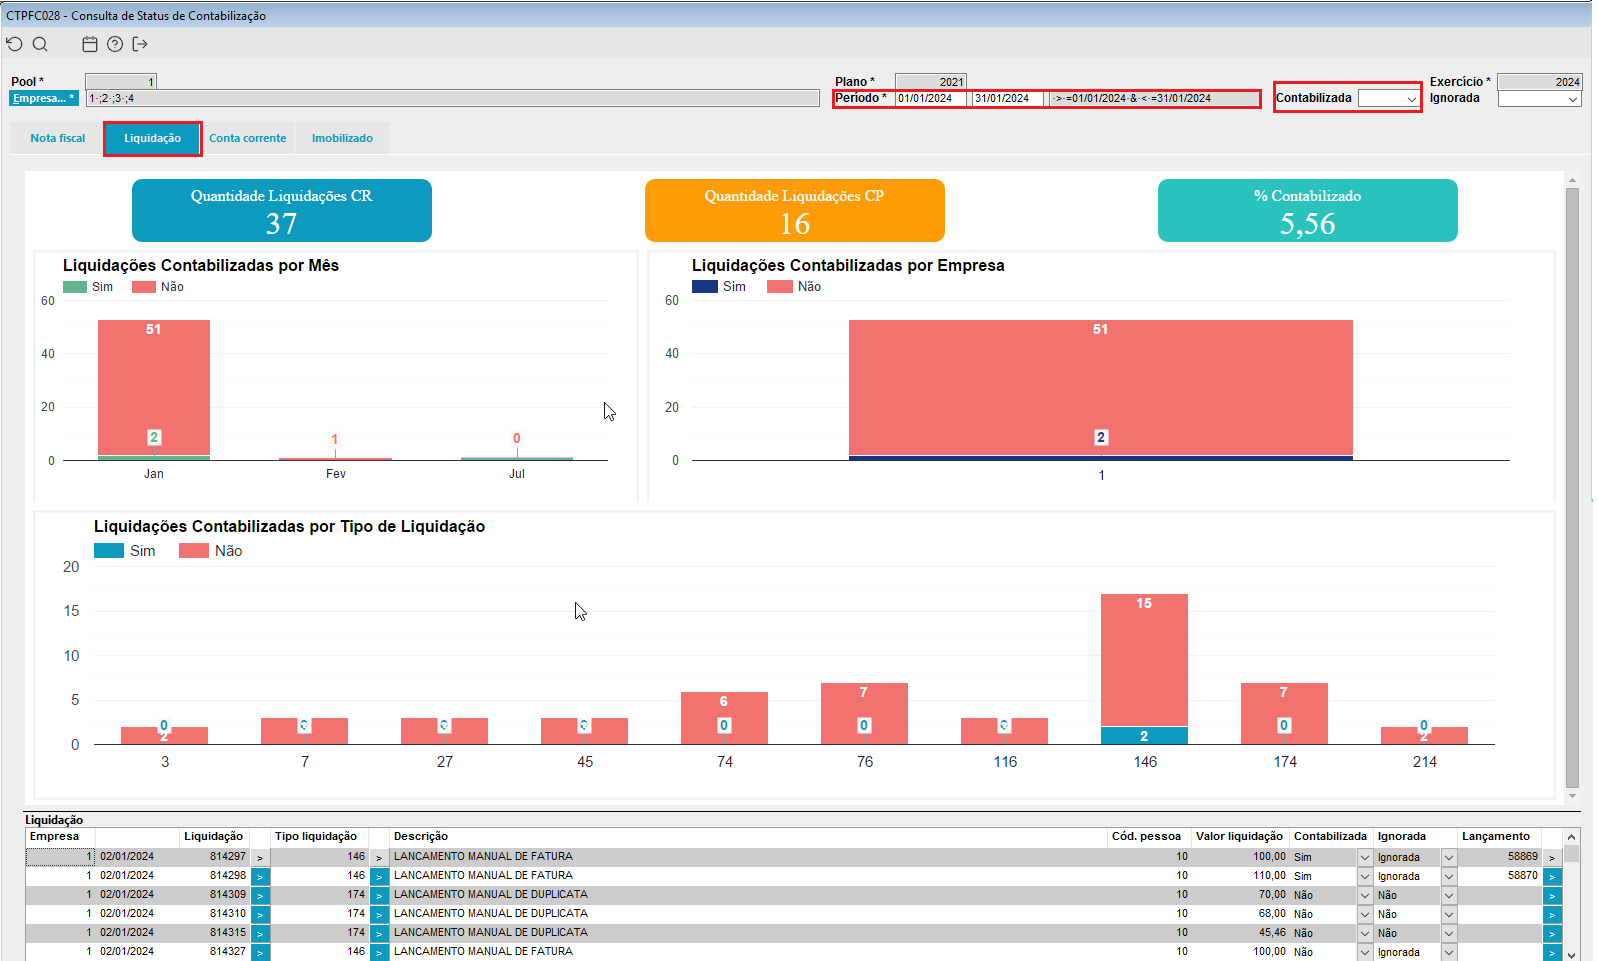
Task: Open the calendar toolbar icon
Action: click(x=90, y=44)
